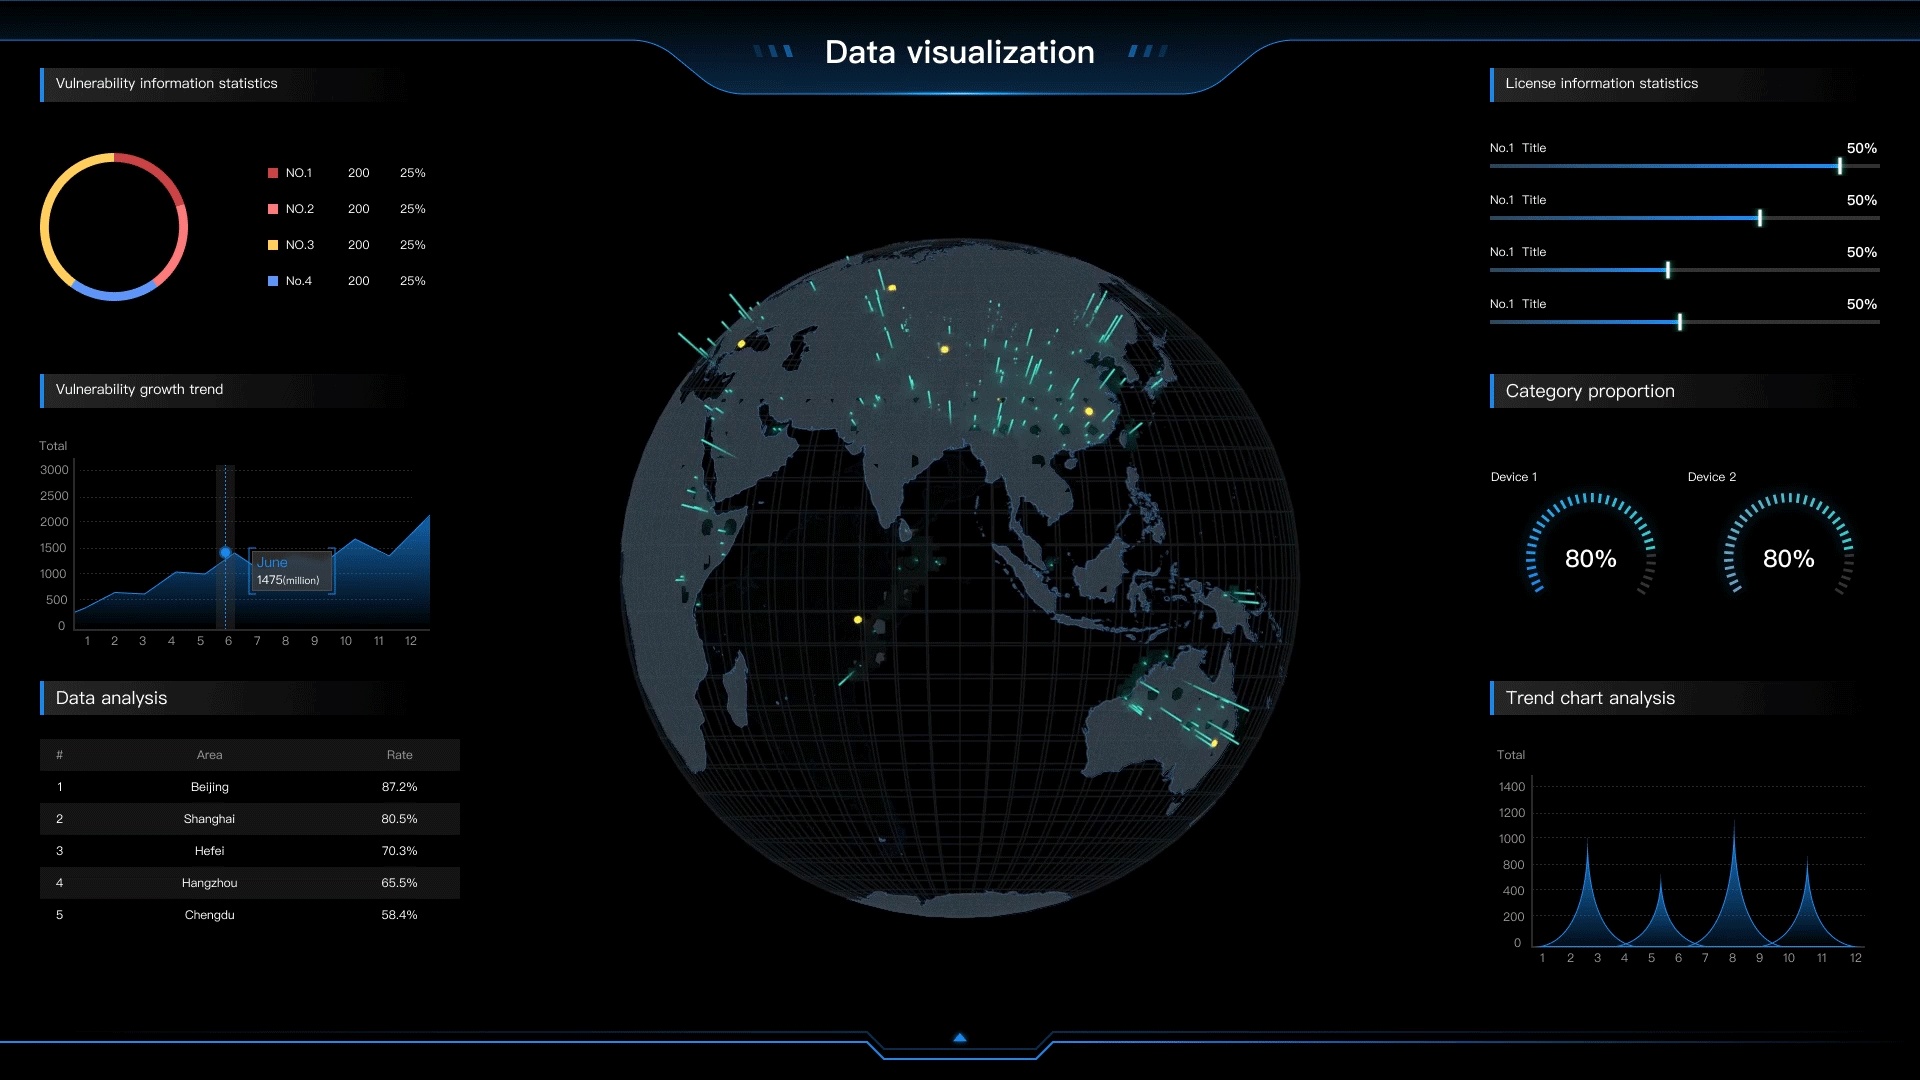
Task: Click the pink NO.2 legend square
Action: (273, 209)
